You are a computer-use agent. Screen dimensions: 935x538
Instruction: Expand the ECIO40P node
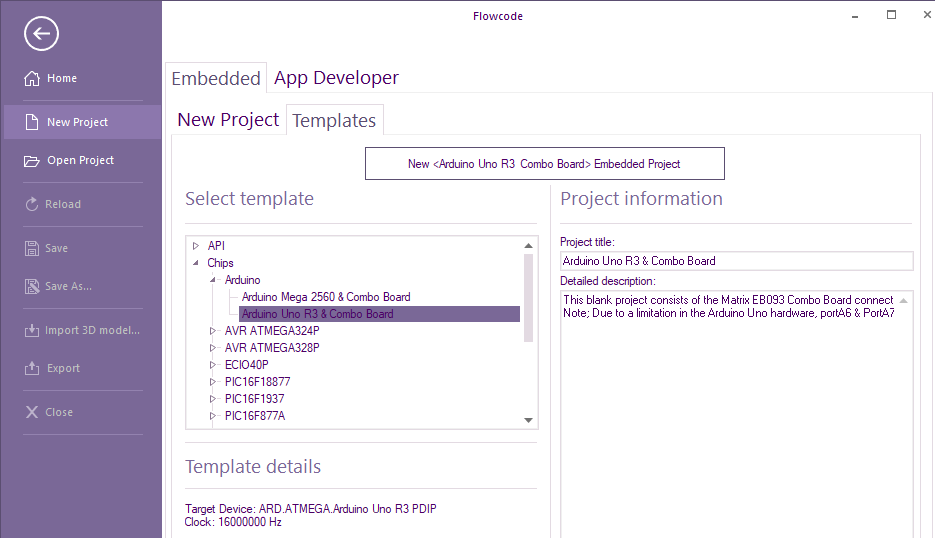(213, 364)
